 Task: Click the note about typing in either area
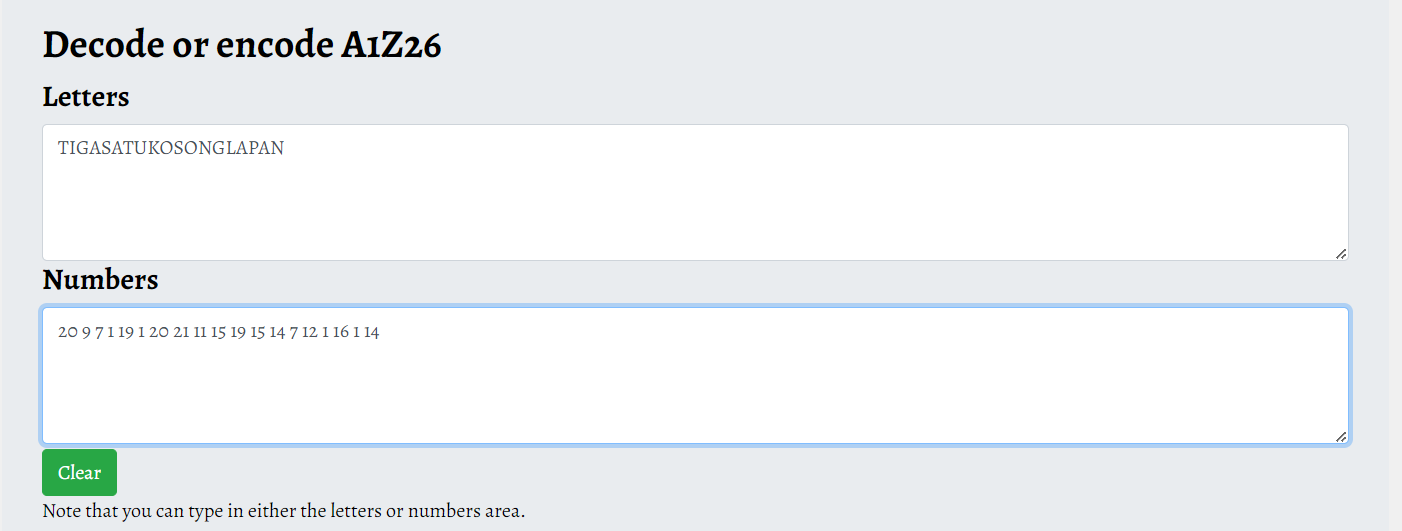[283, 511]
